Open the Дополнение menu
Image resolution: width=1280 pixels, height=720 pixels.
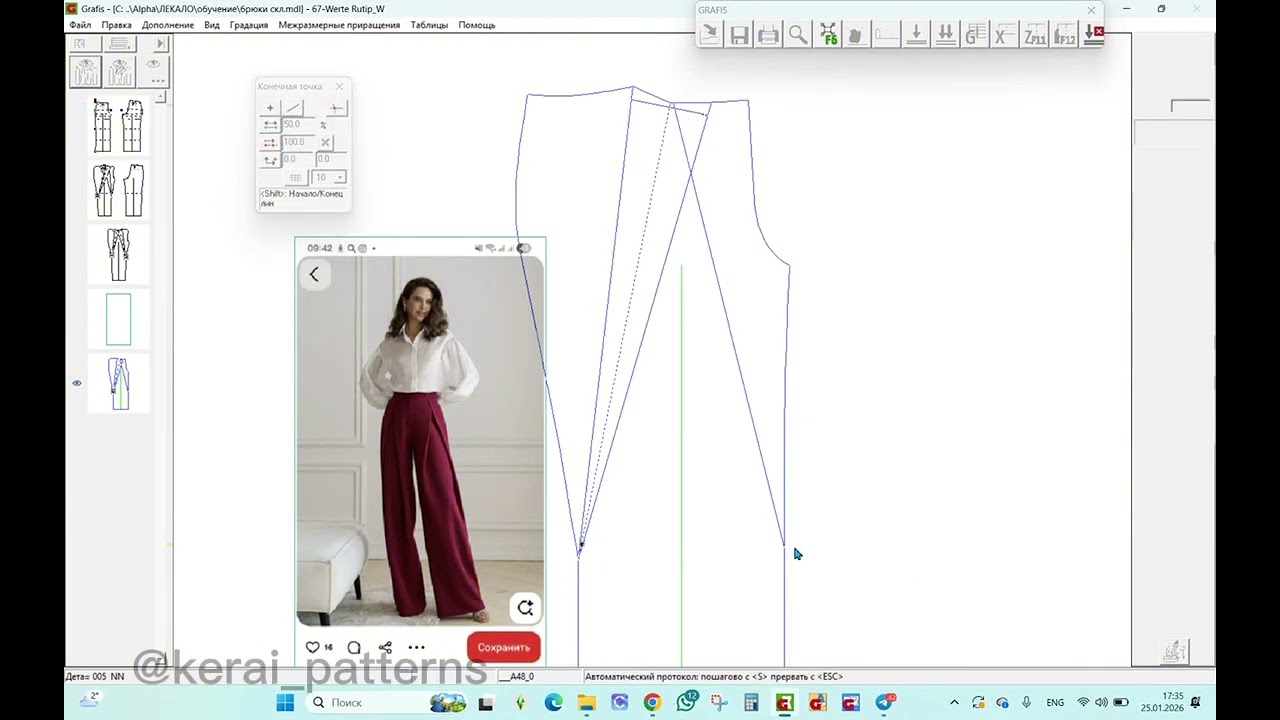(x=168, y=25)
